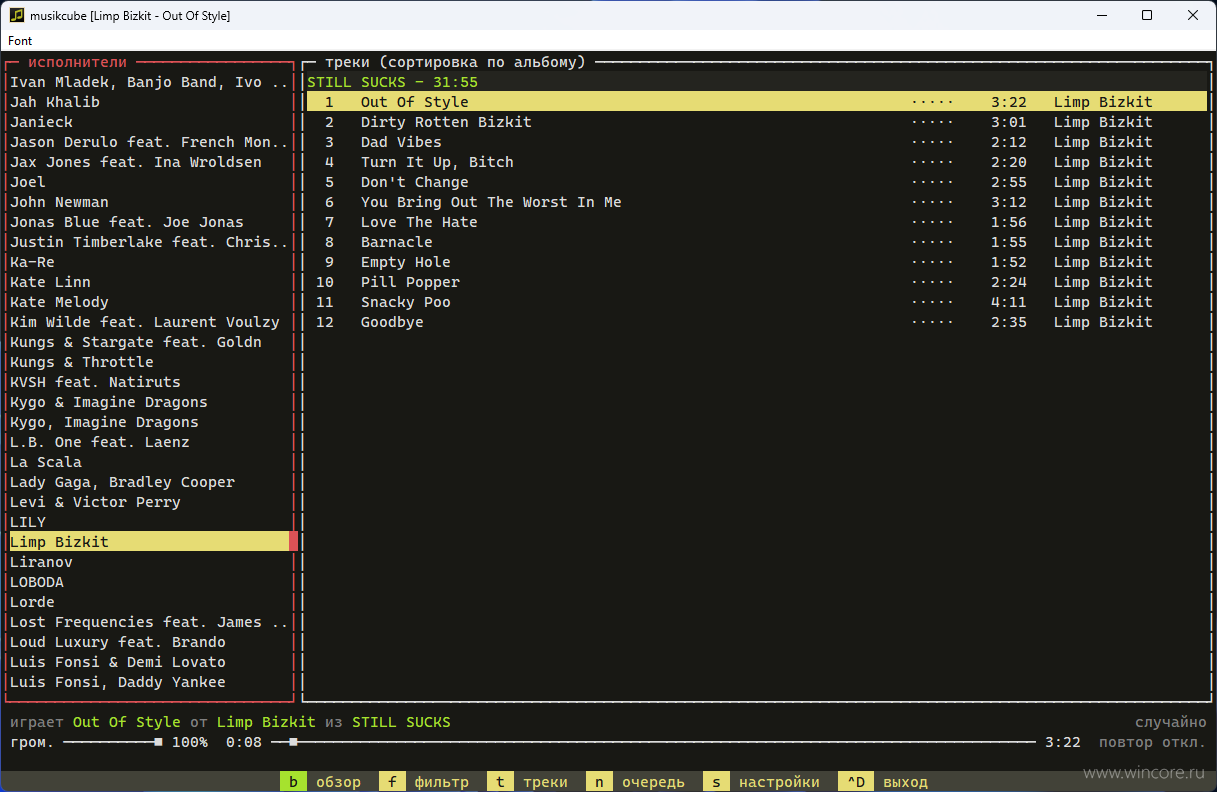1217x792 pixels.
Task: Select artist Lost Frequencies feat. James ..
Action: pyautogui.click(x=148, y=622)
